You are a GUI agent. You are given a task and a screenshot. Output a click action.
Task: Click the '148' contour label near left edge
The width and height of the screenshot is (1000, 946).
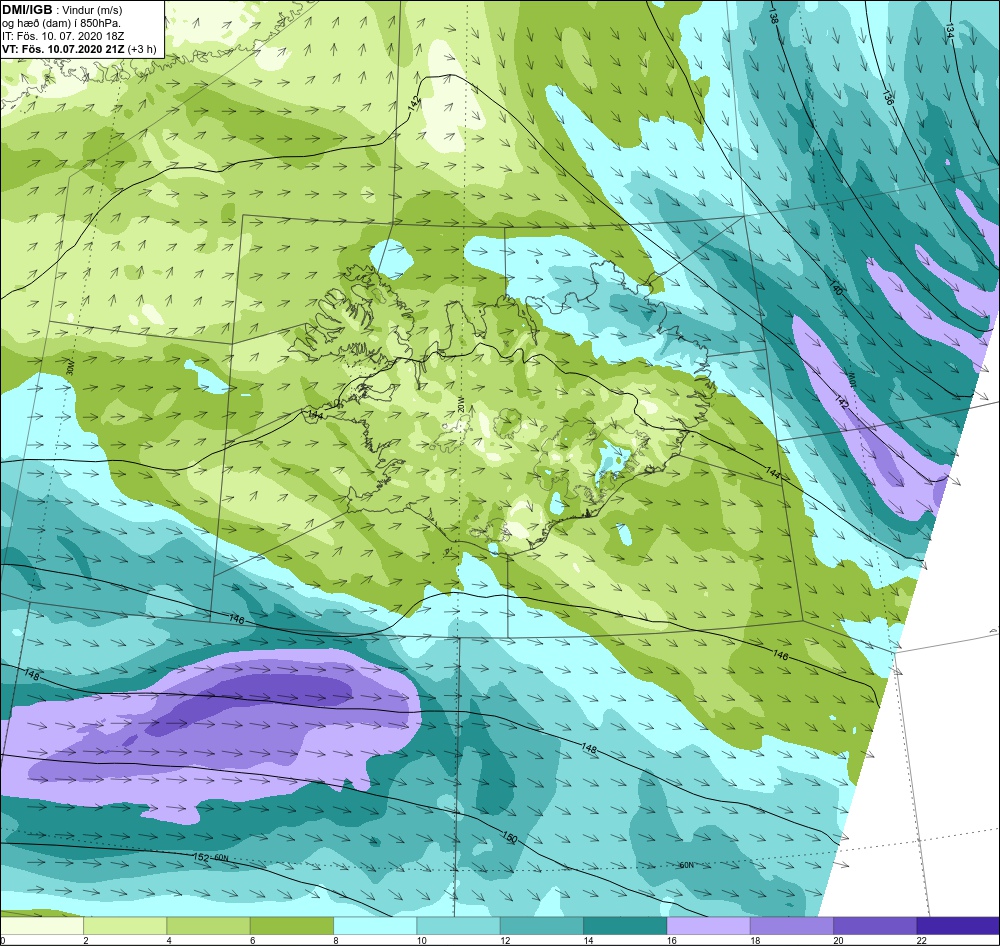pyautogui.click(x=31, y=674)
